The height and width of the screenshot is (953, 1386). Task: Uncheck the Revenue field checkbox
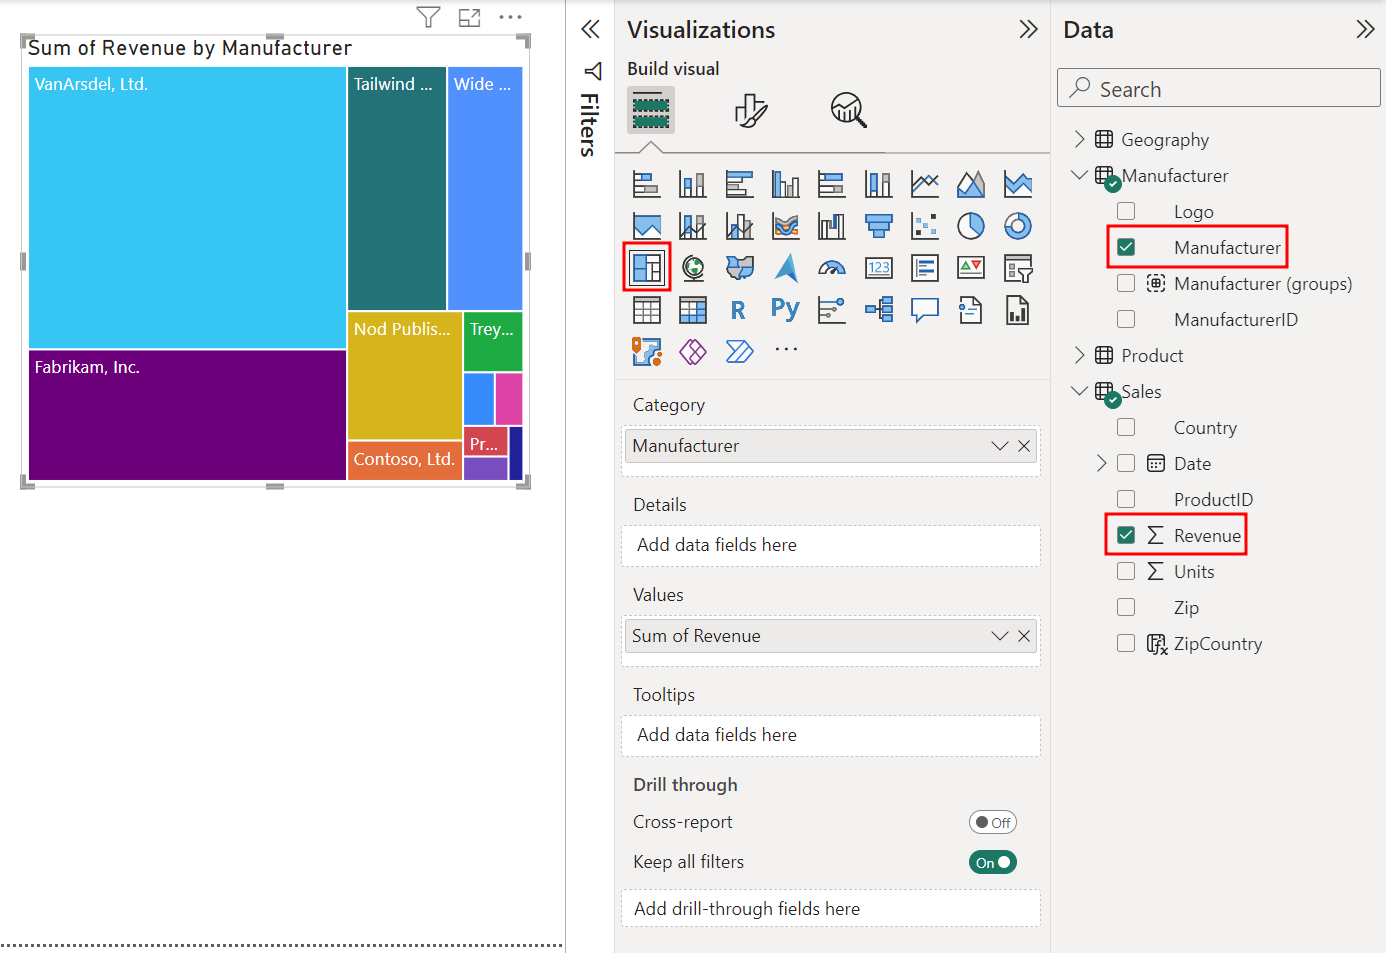click(1126, 535)
